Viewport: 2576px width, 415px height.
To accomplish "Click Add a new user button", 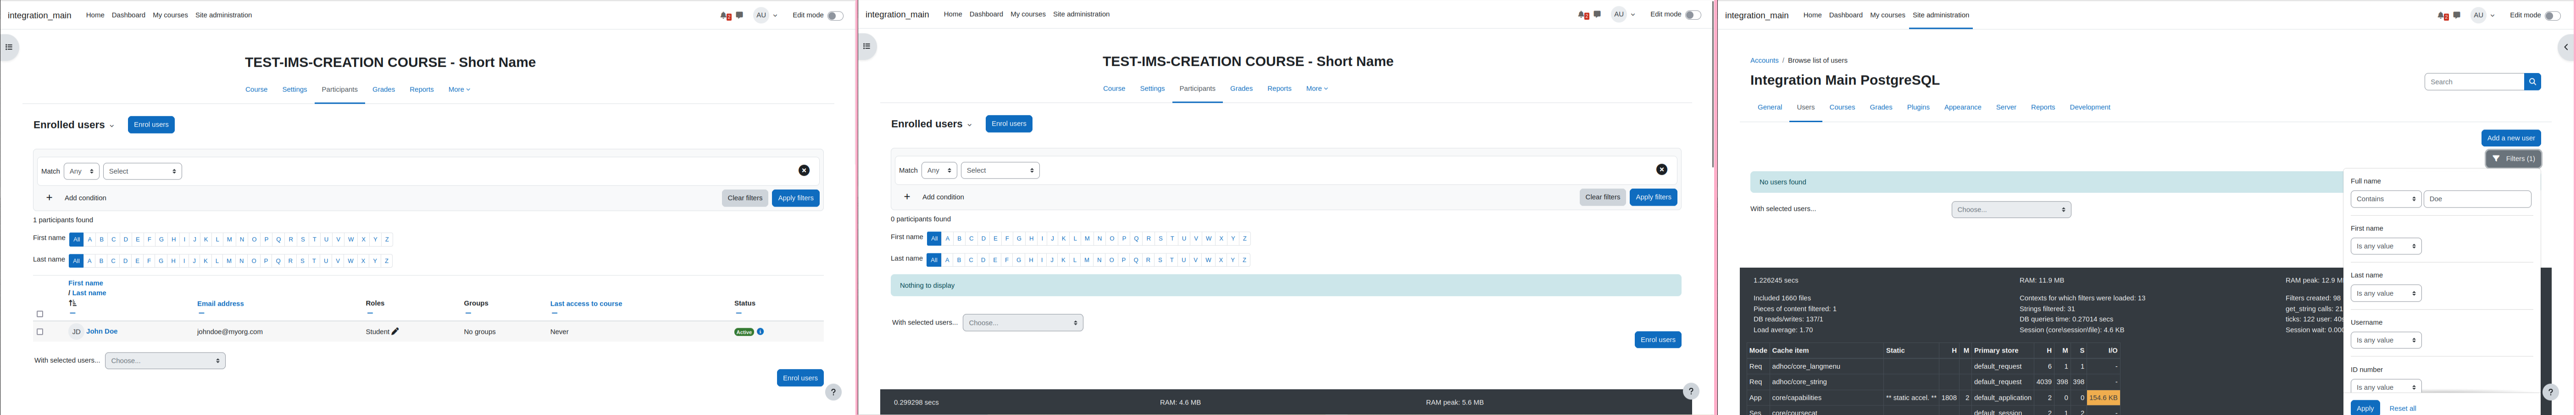I will pyautogui.click(x=2511, y=138).
